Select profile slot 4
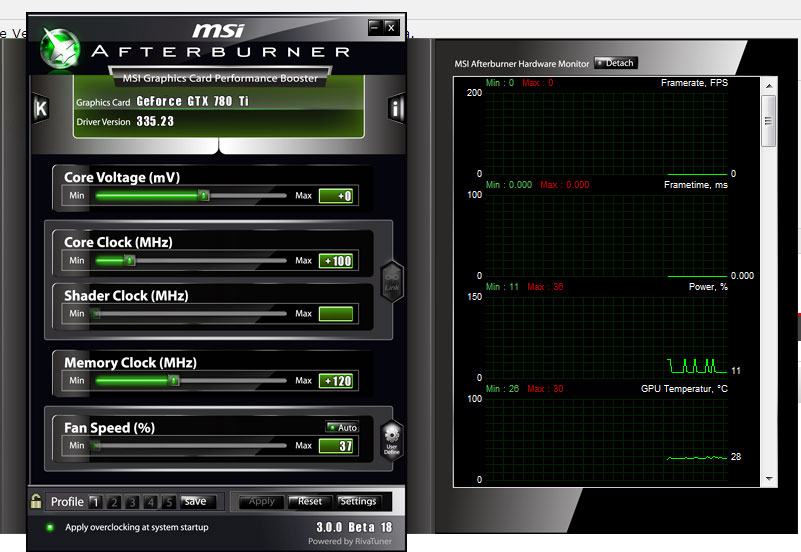This screenshot has height=552, width=801. tap(150, 501)
